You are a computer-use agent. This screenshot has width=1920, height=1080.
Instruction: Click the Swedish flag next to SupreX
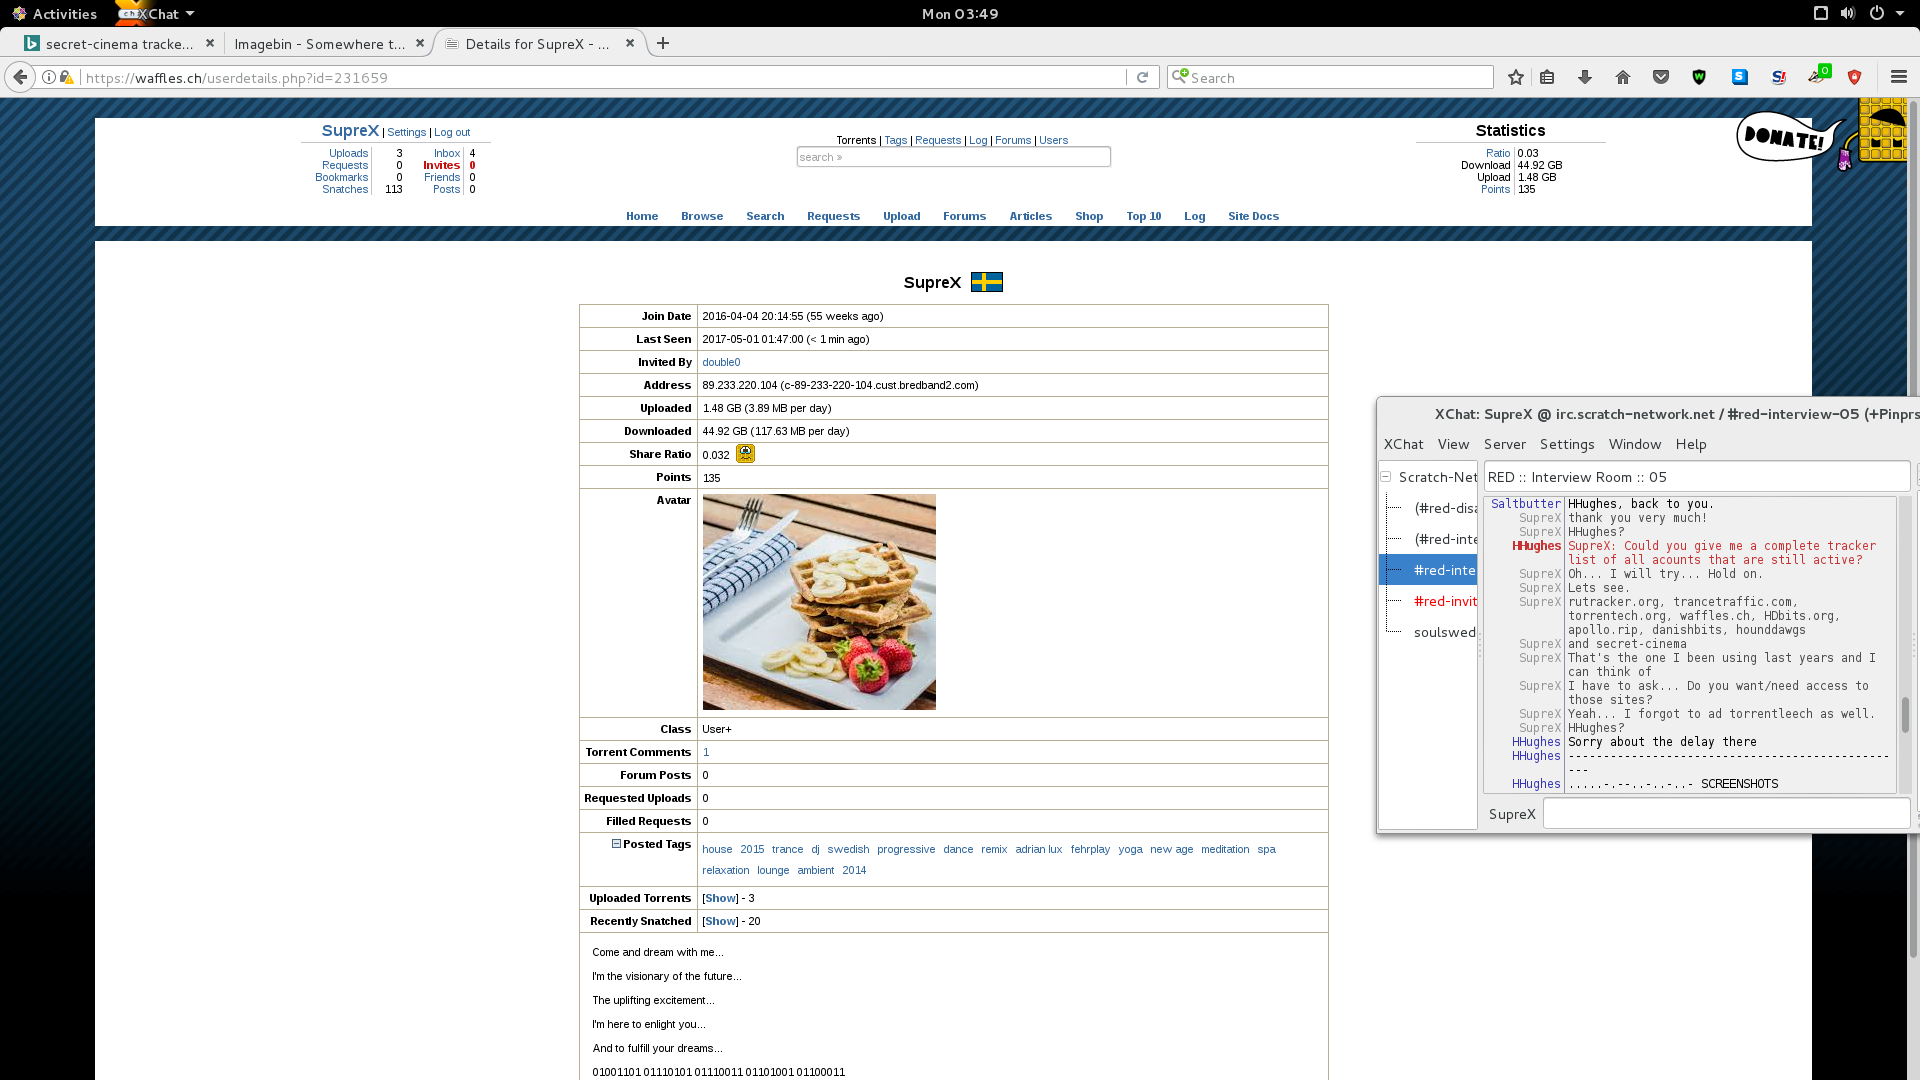pyautogui.click(x=987, y=282)
